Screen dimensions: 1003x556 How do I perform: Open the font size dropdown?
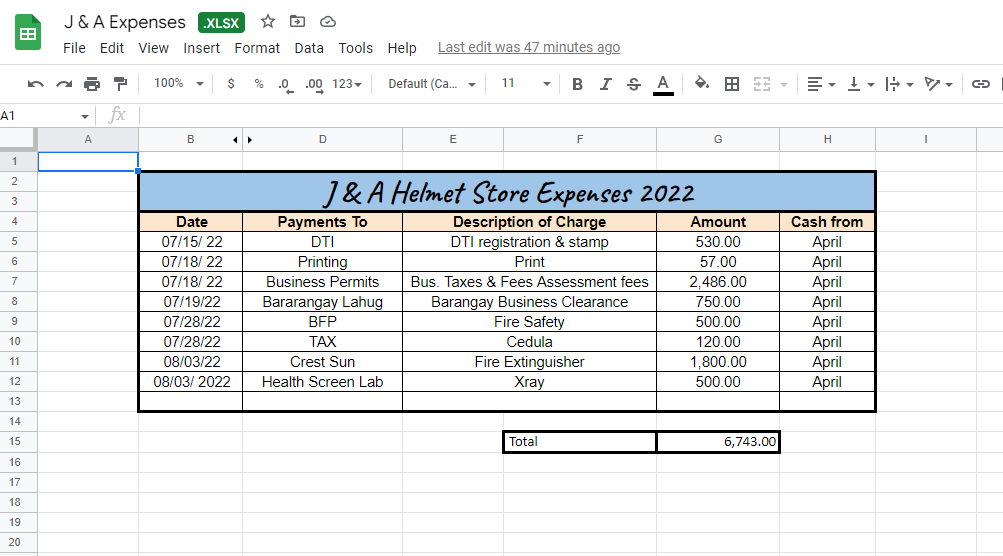point(526,84)
